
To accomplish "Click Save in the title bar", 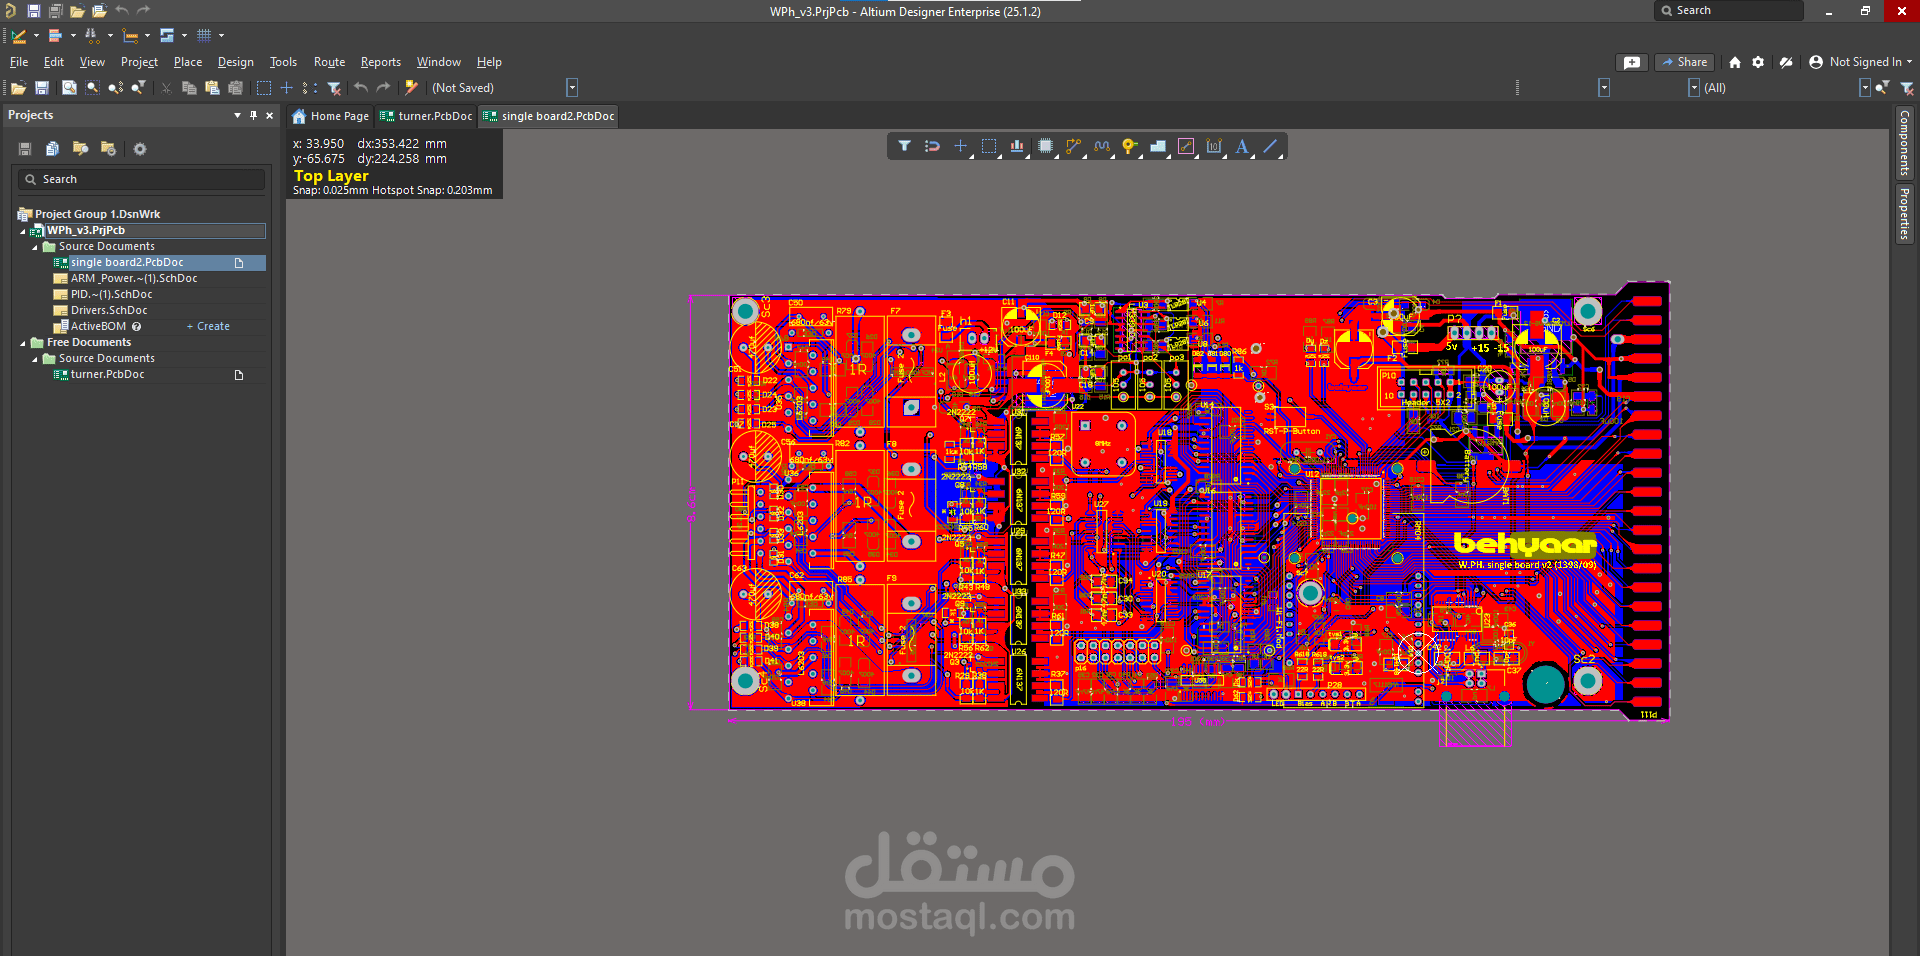I will coord(33,11).
